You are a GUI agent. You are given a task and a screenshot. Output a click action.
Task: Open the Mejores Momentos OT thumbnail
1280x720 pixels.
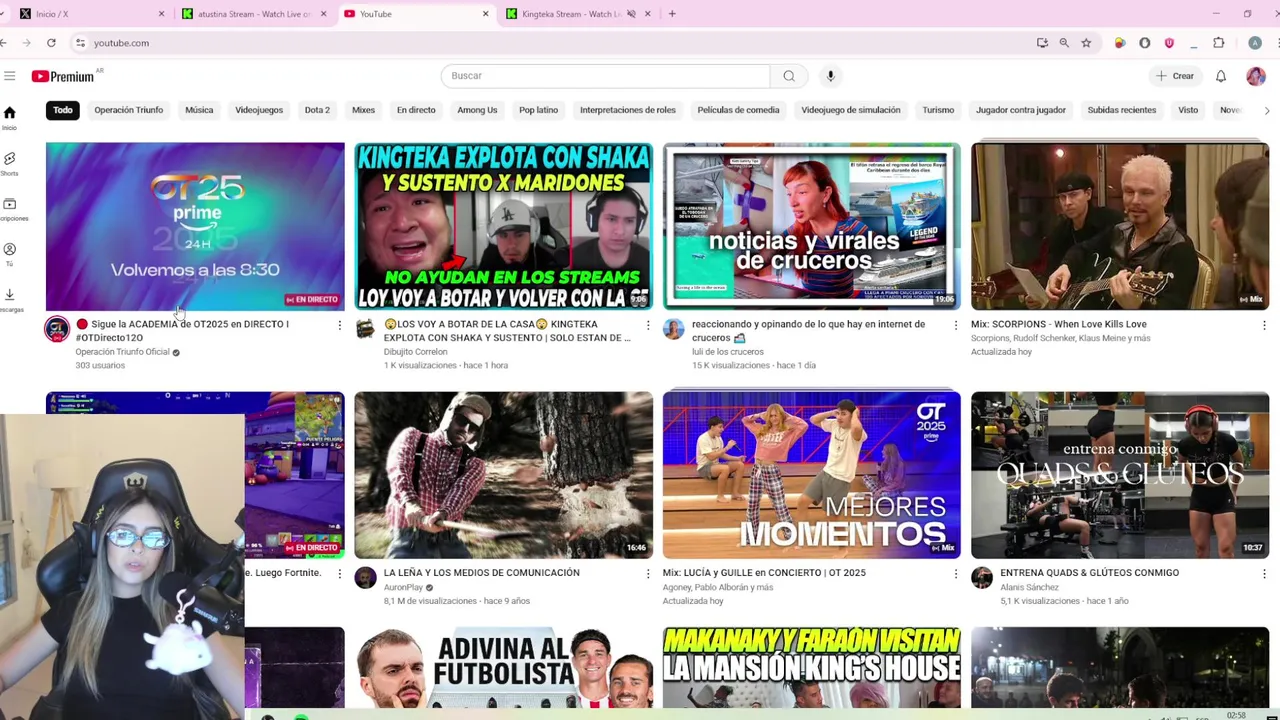(x=811, y=475)
